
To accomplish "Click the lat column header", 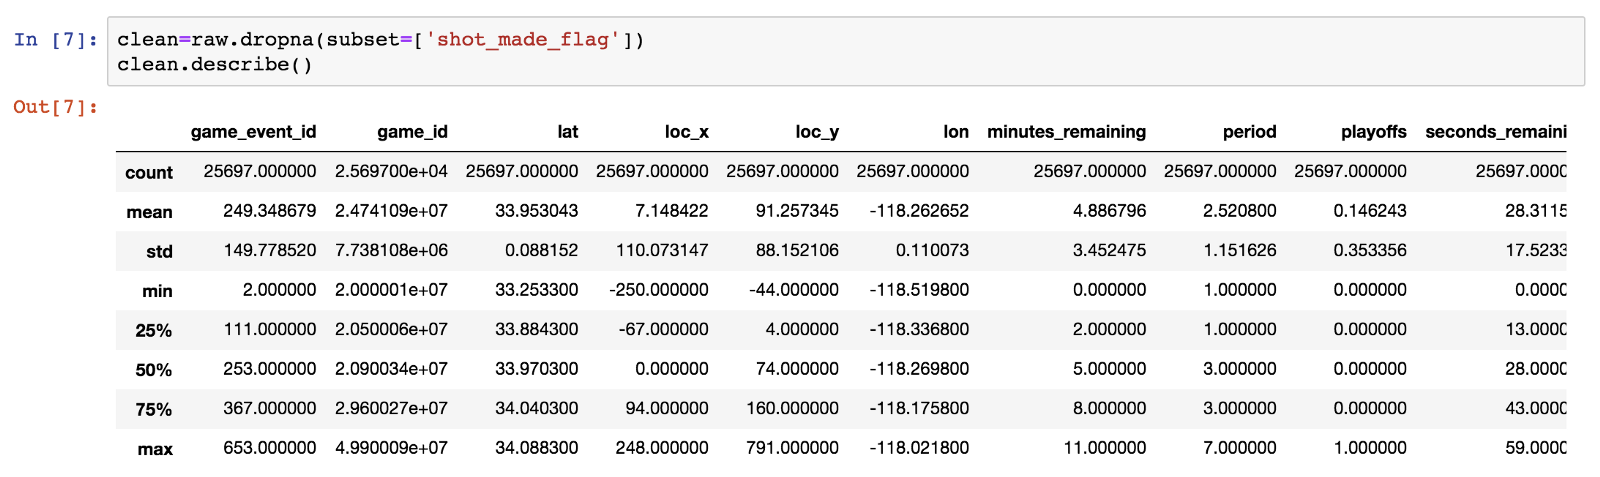I will coord(567,132).
